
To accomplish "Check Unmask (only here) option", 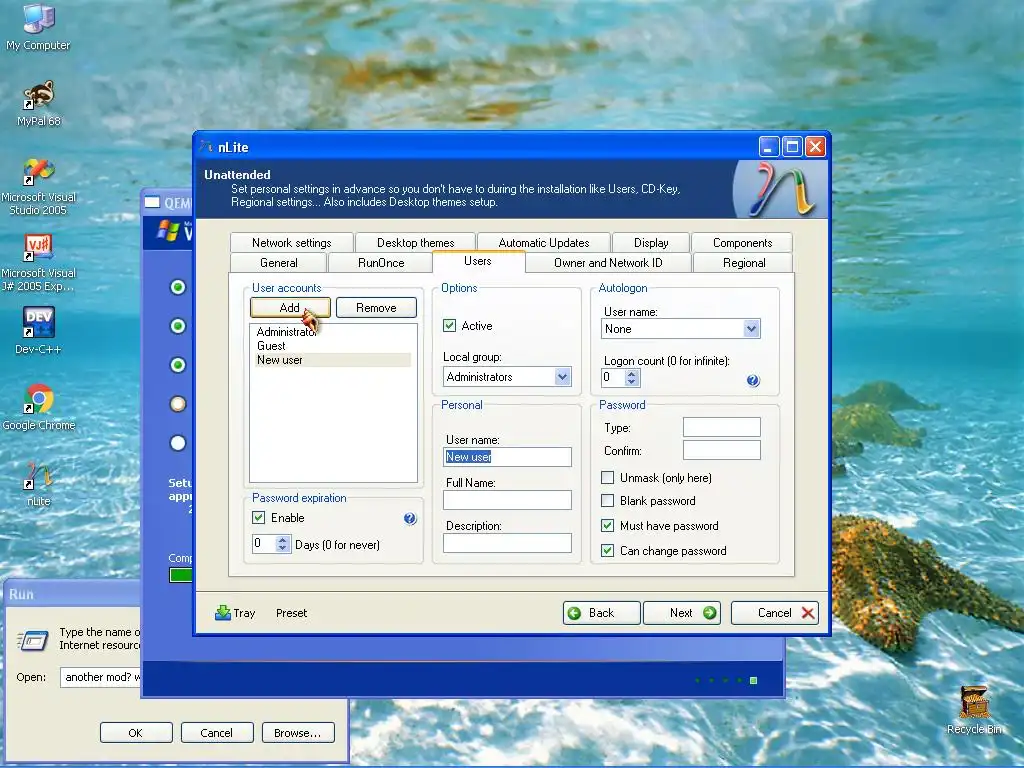I will tap(607, 477).
